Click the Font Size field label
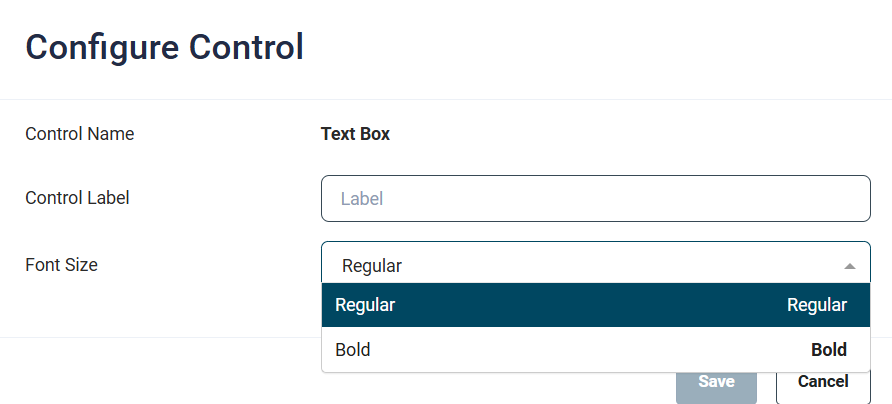Screen dimensions: 892x404 [61, 265]
